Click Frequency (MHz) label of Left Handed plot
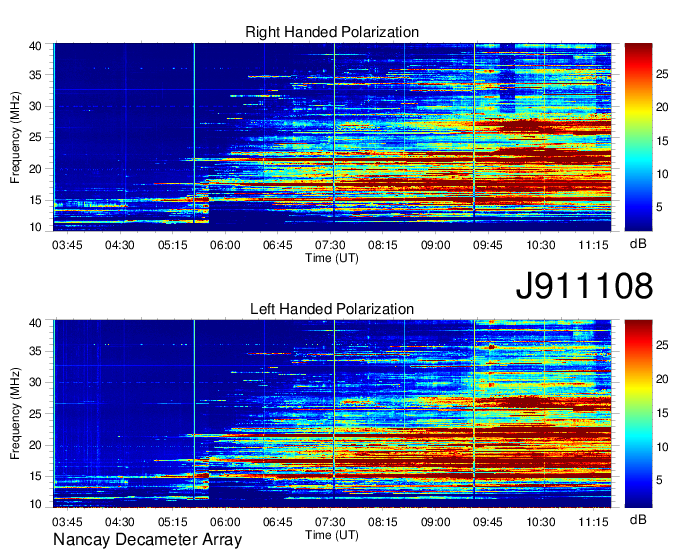 [15, 414]
